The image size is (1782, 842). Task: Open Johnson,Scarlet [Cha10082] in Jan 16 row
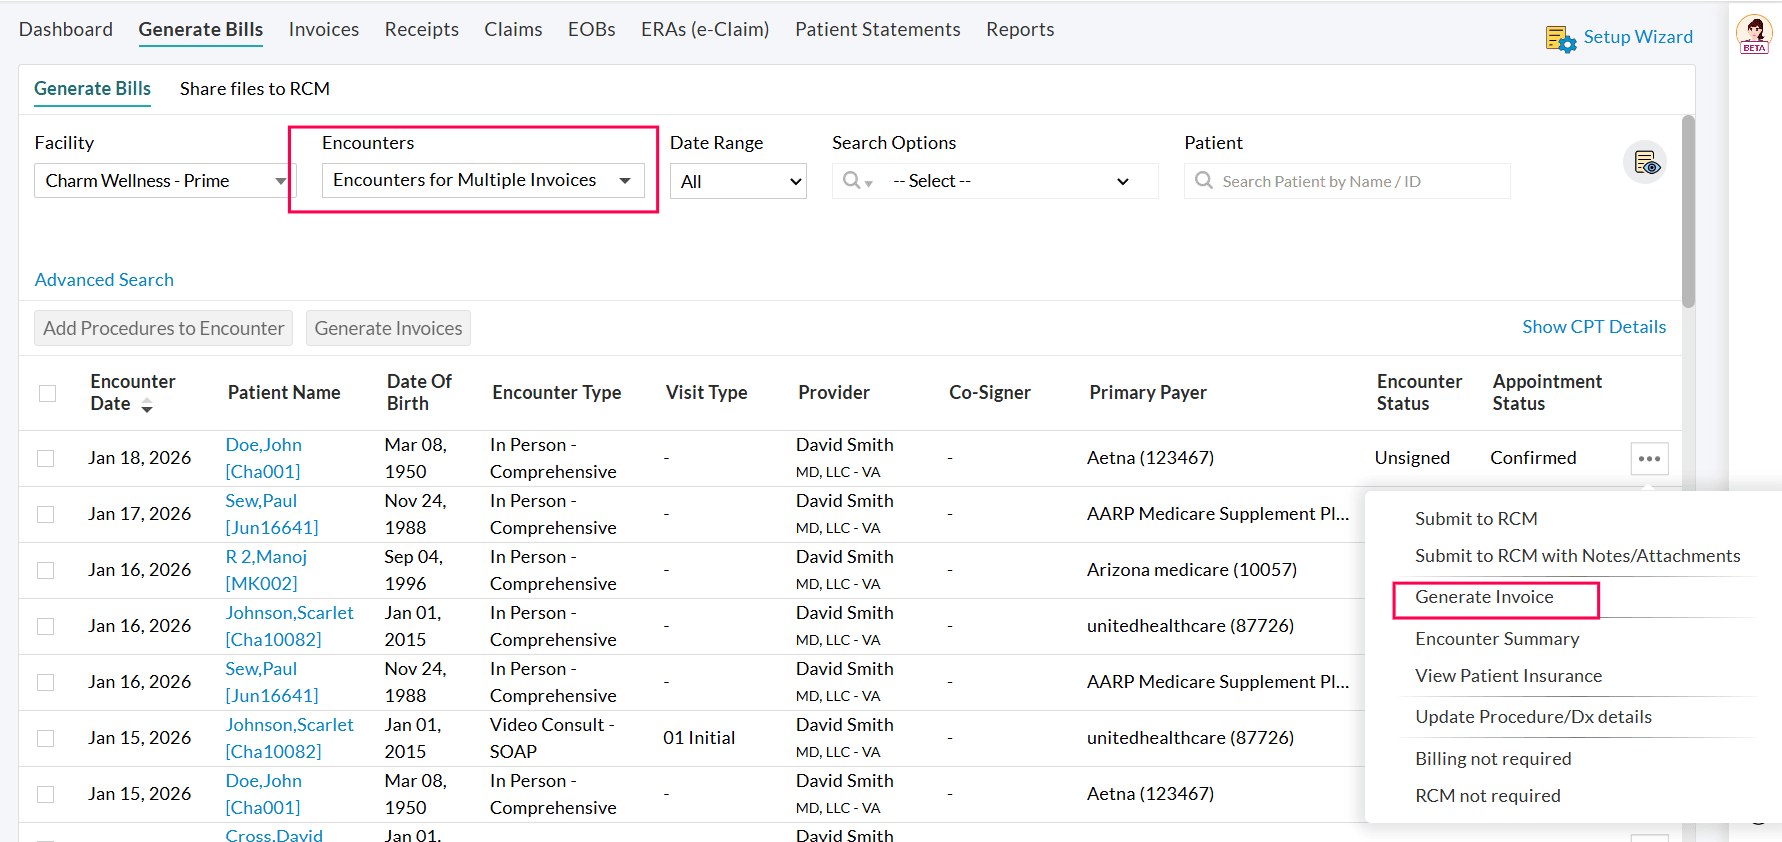[289, 626]
